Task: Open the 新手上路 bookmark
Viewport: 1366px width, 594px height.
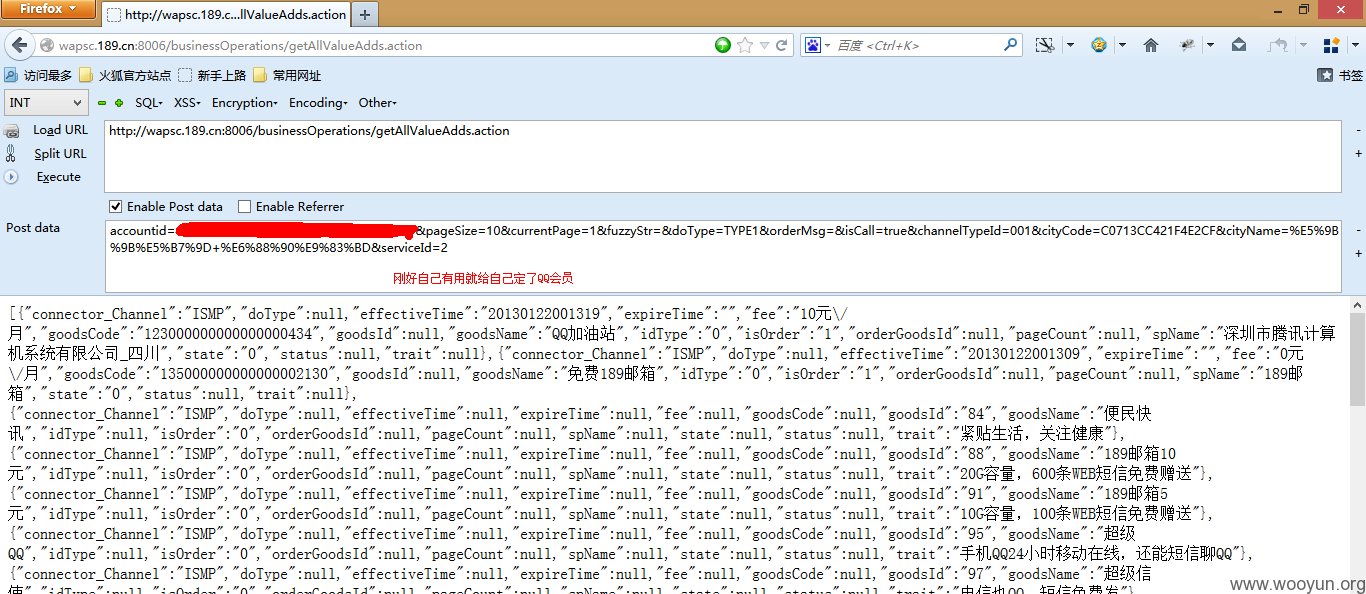Action: click(x=214, y=75)
